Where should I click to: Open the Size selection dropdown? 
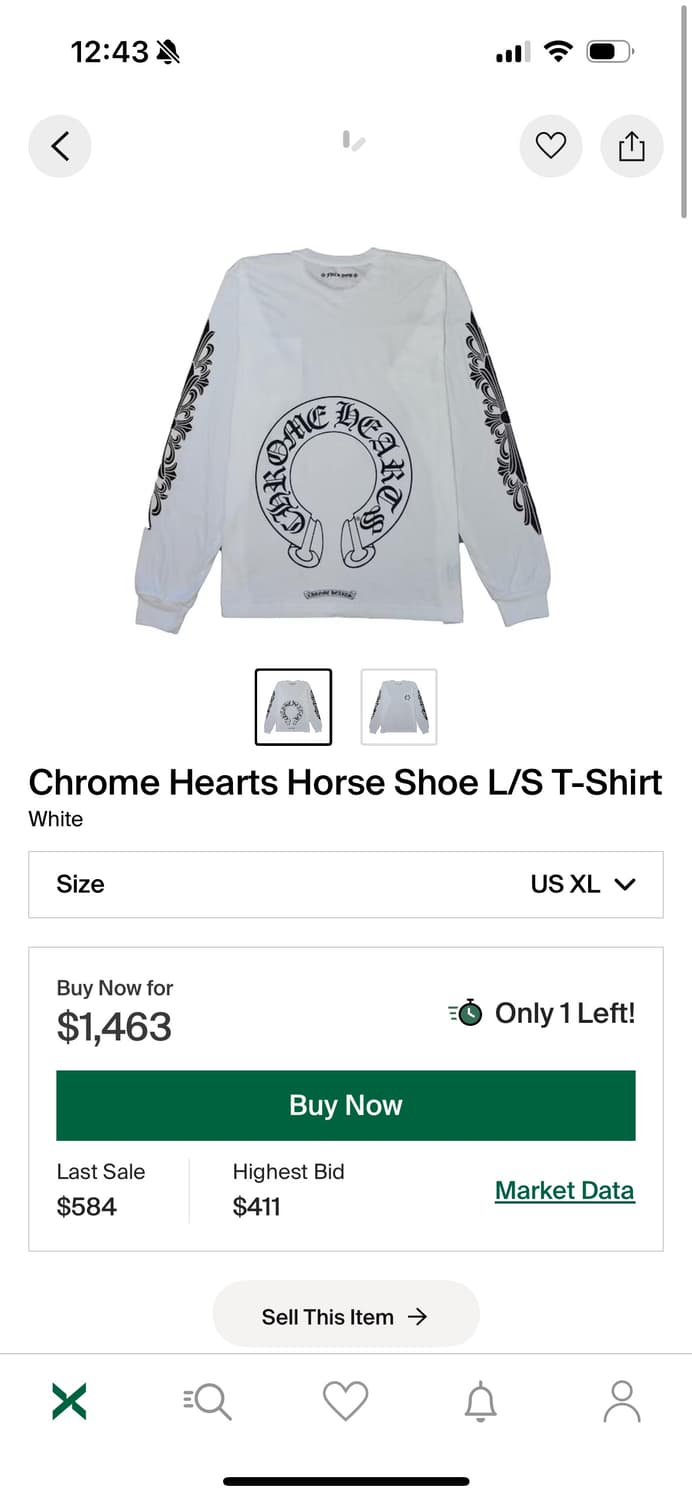345,884
